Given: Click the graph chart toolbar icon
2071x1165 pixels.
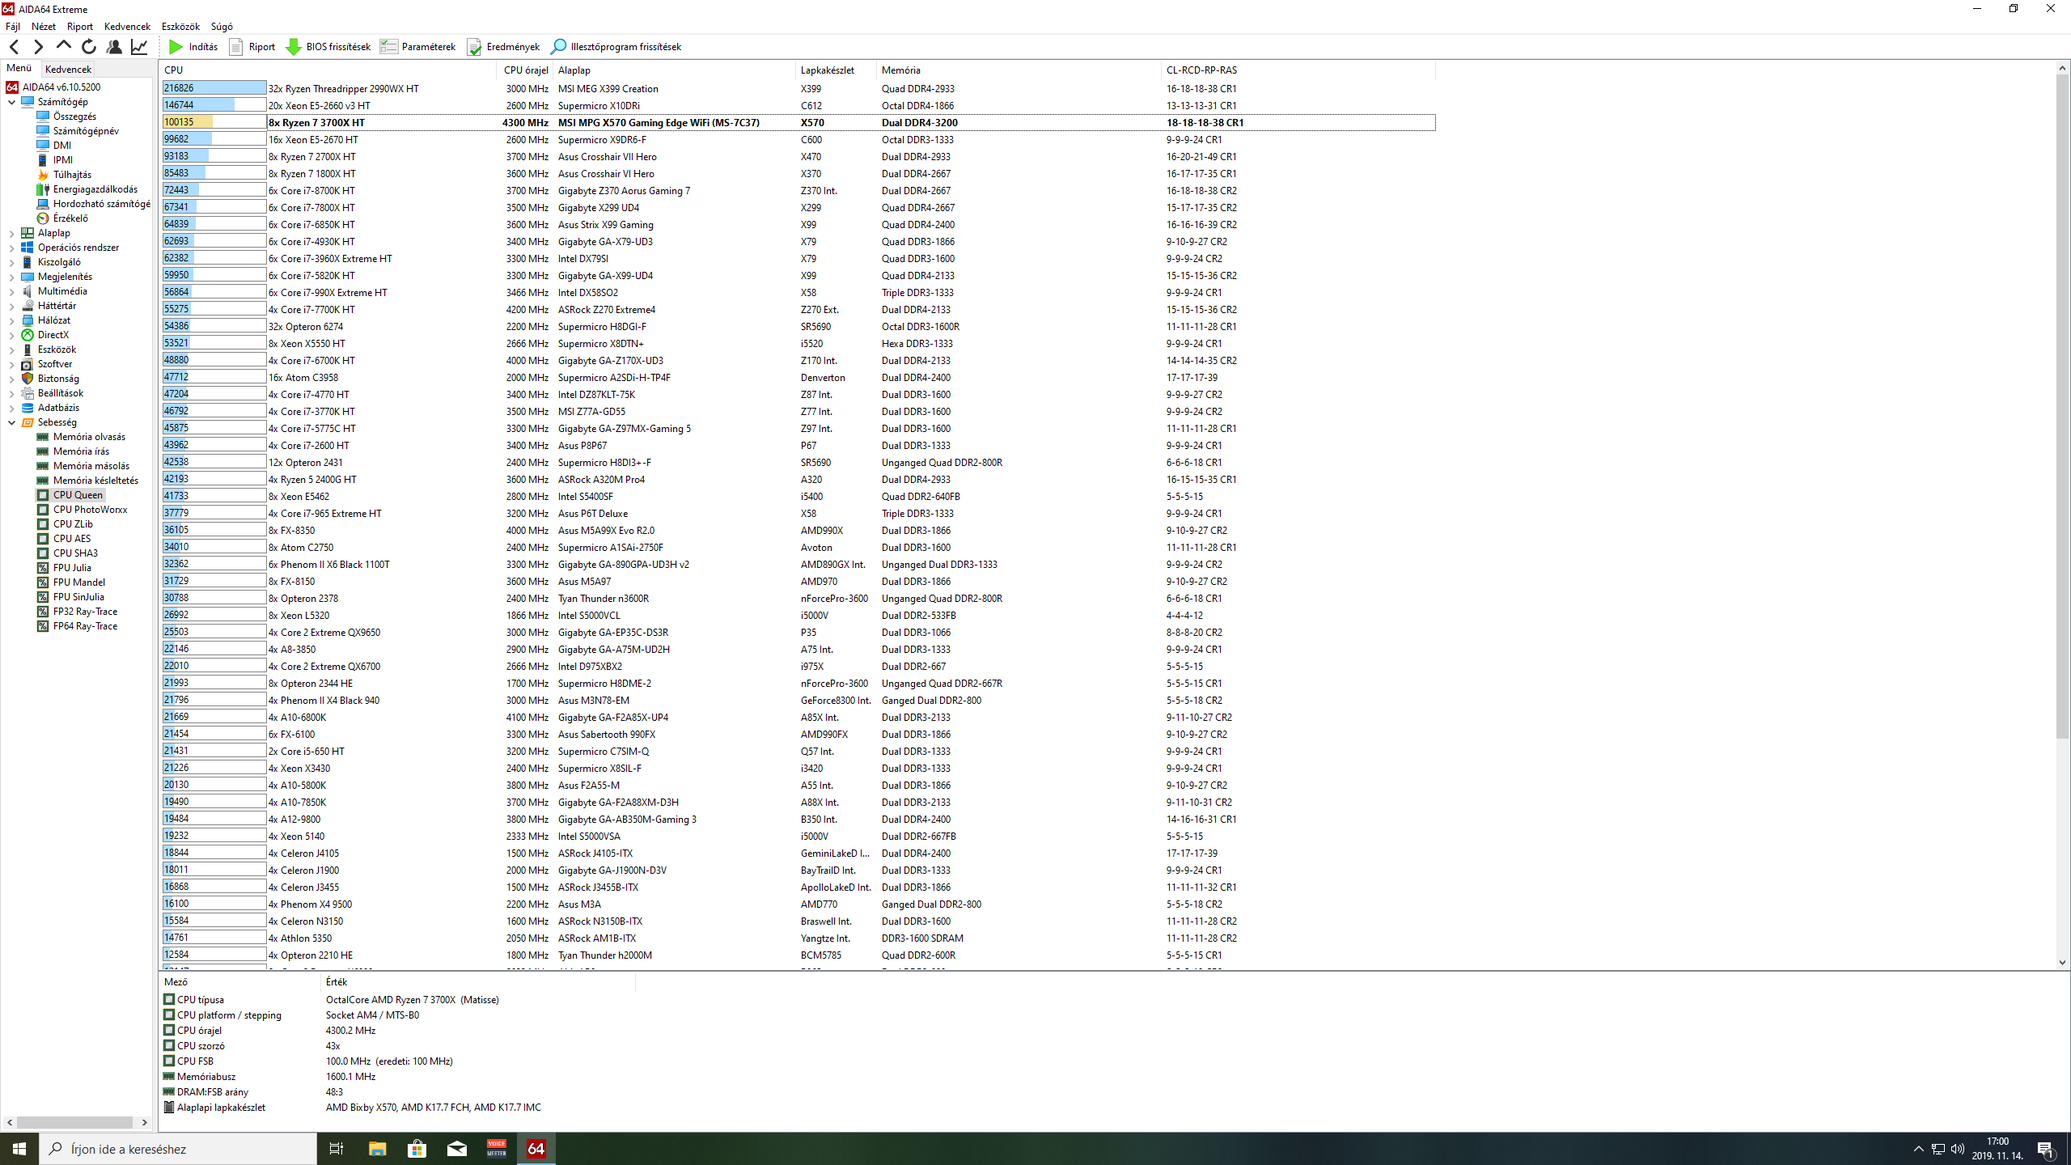Looking at the screenshot, I should click(x=140, y=47).
